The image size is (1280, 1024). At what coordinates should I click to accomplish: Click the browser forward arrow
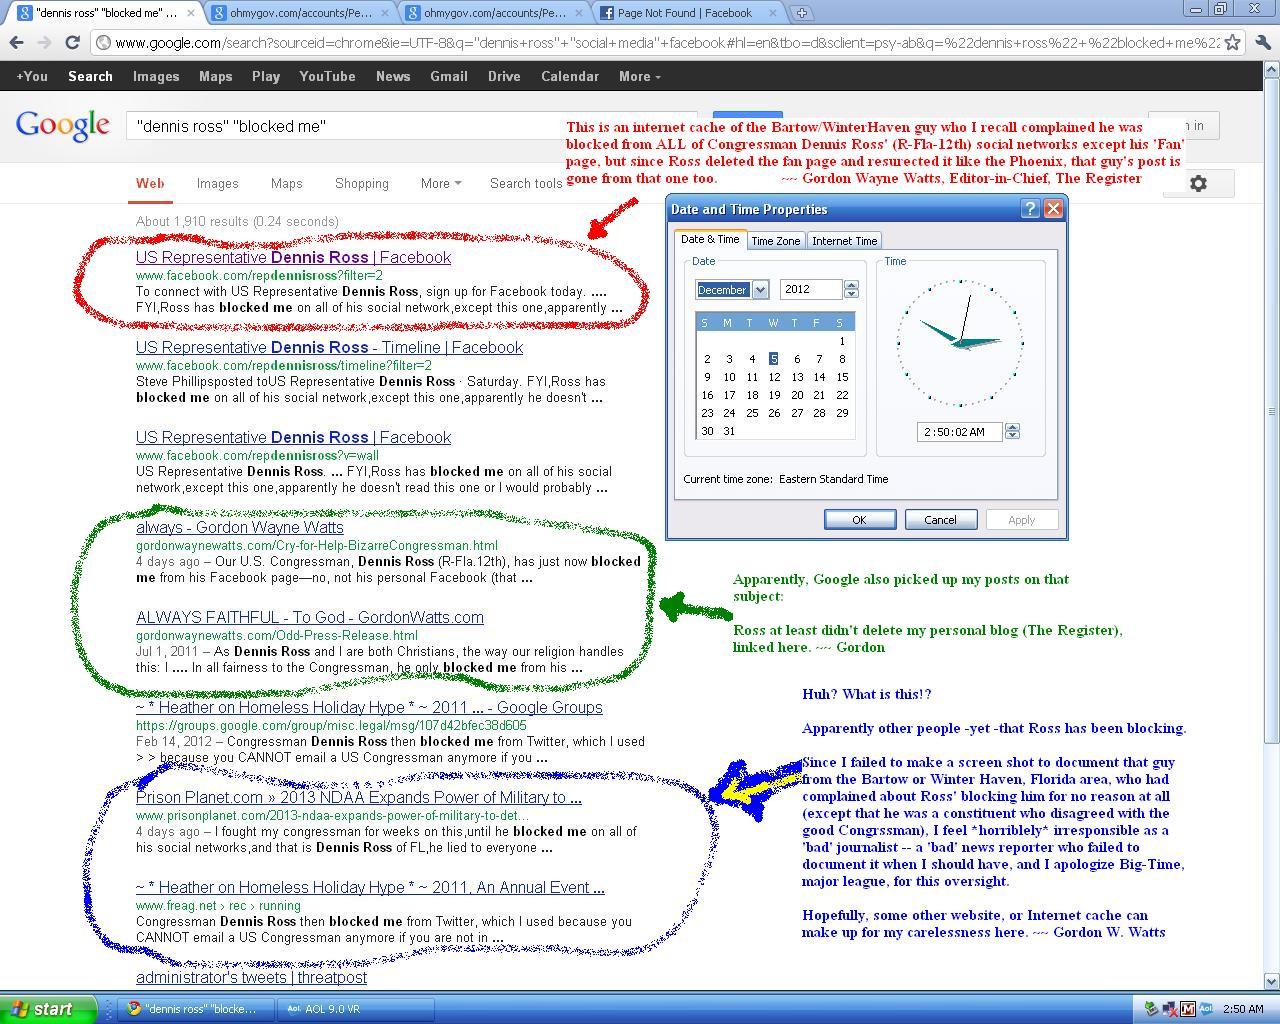[44, 42]
